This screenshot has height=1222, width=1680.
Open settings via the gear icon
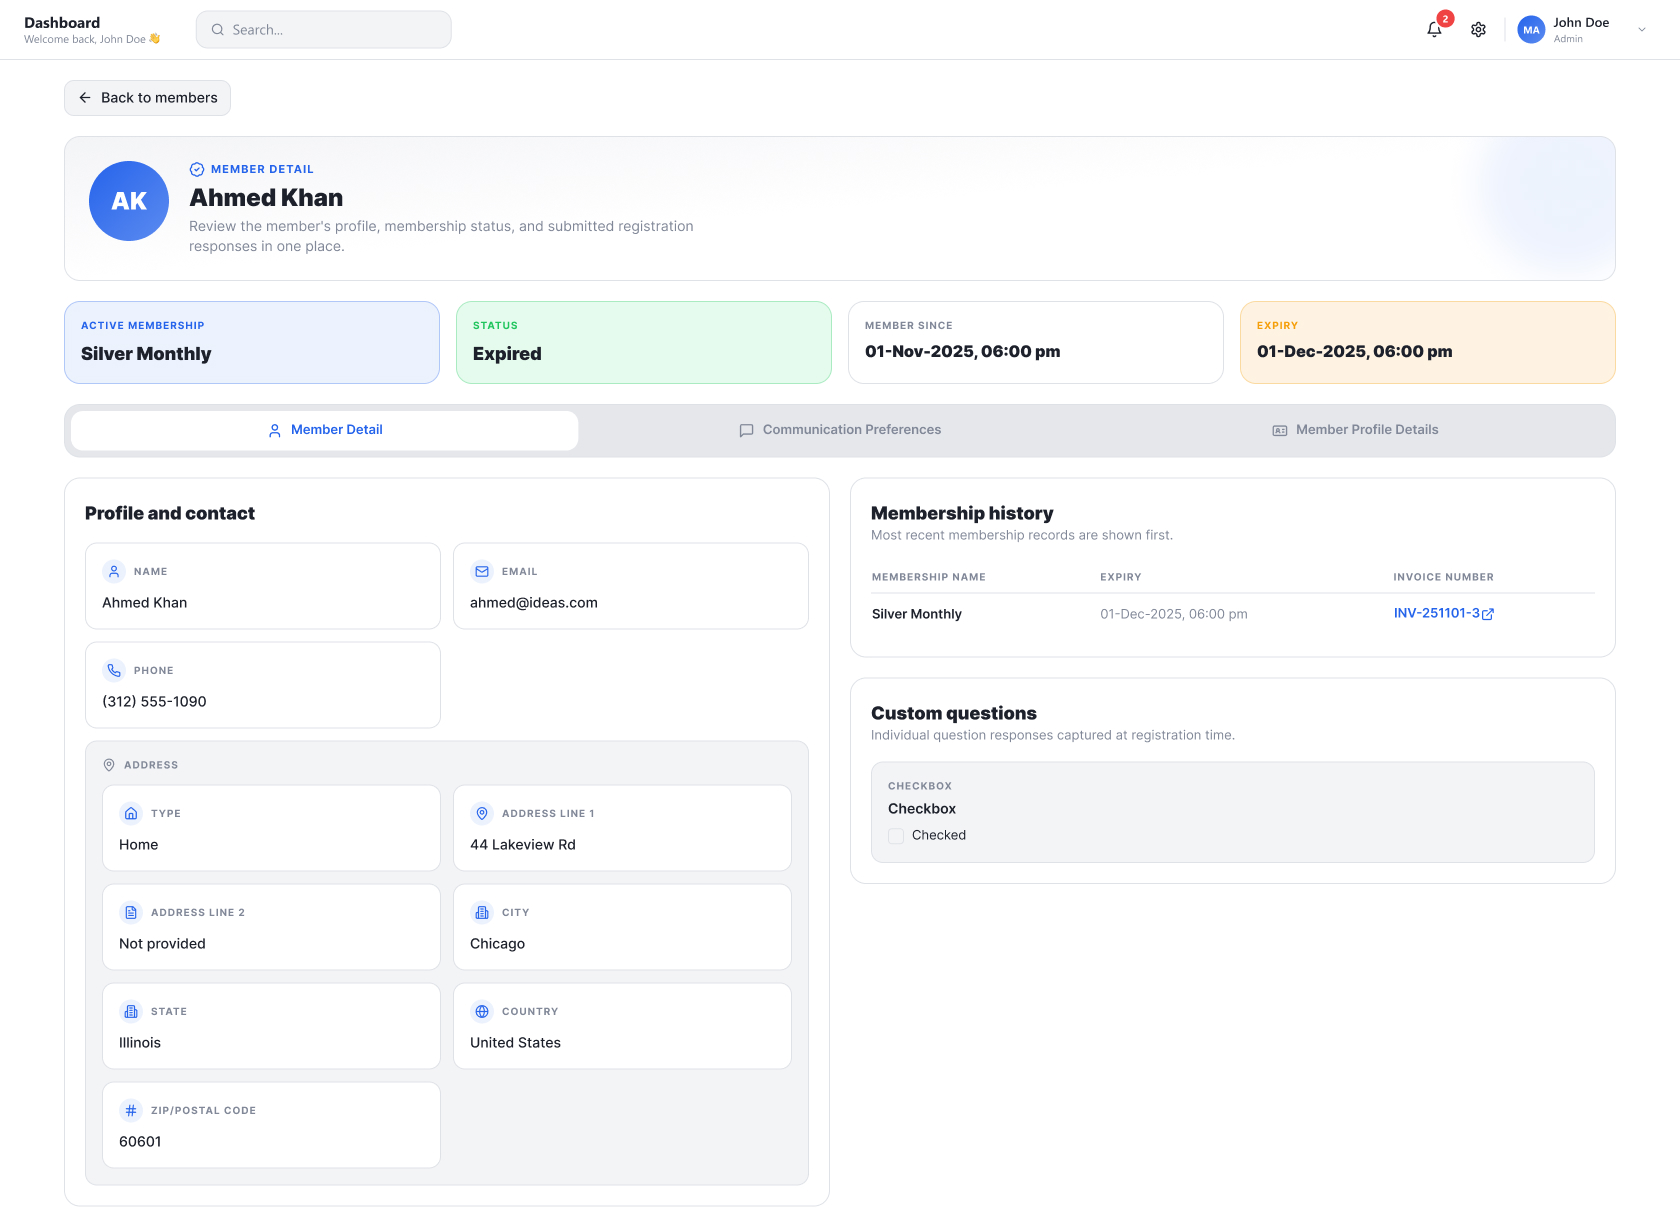click(1478, 30)
